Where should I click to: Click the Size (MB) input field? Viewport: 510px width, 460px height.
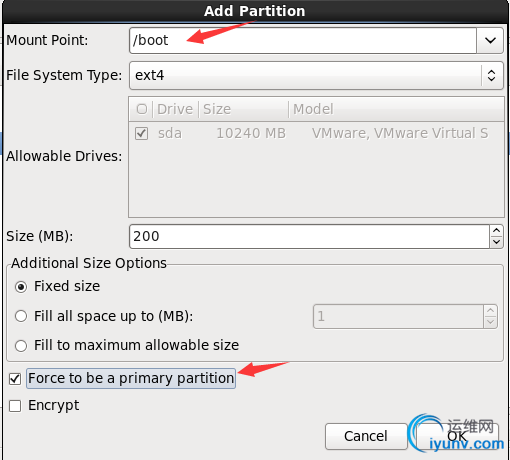click(x=309, y=236)
